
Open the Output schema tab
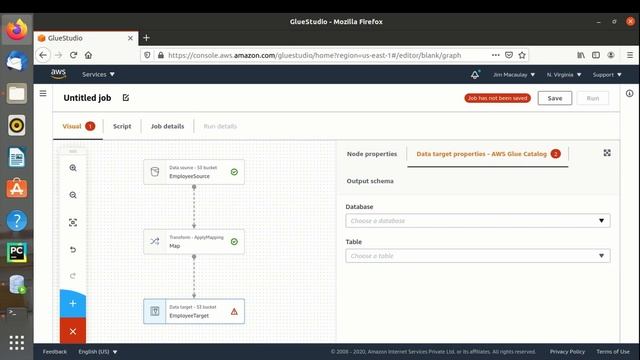[x=370, y=181]
